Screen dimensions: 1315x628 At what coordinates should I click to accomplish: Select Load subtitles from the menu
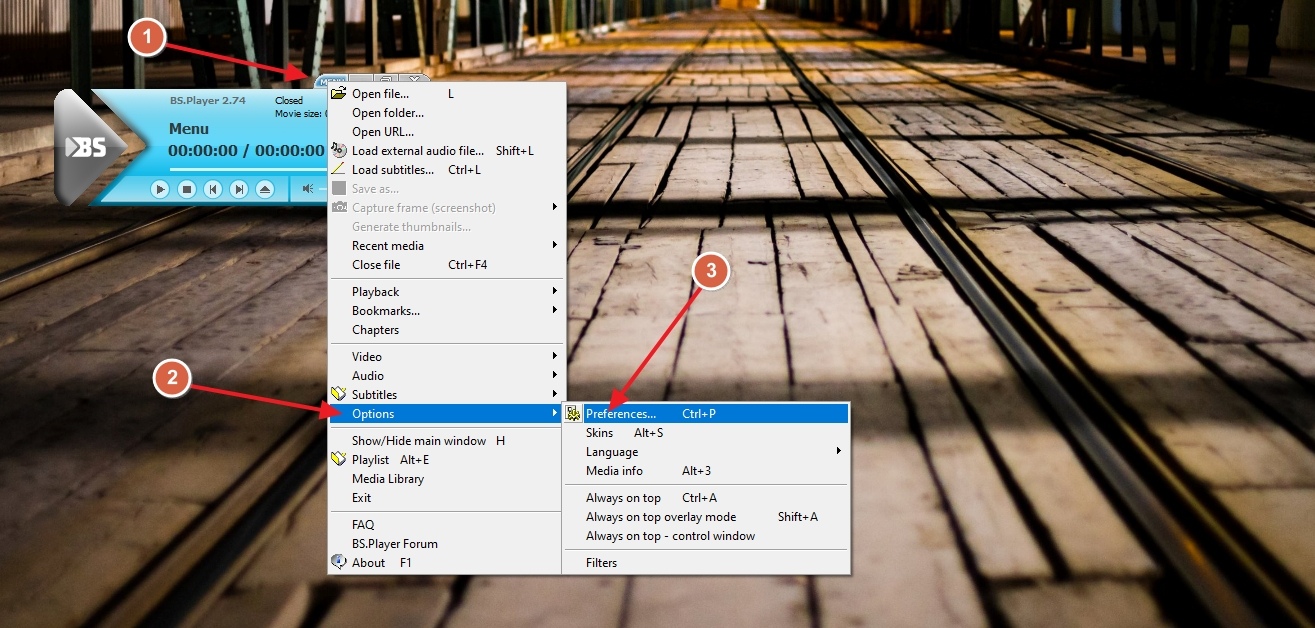point(392,170)
